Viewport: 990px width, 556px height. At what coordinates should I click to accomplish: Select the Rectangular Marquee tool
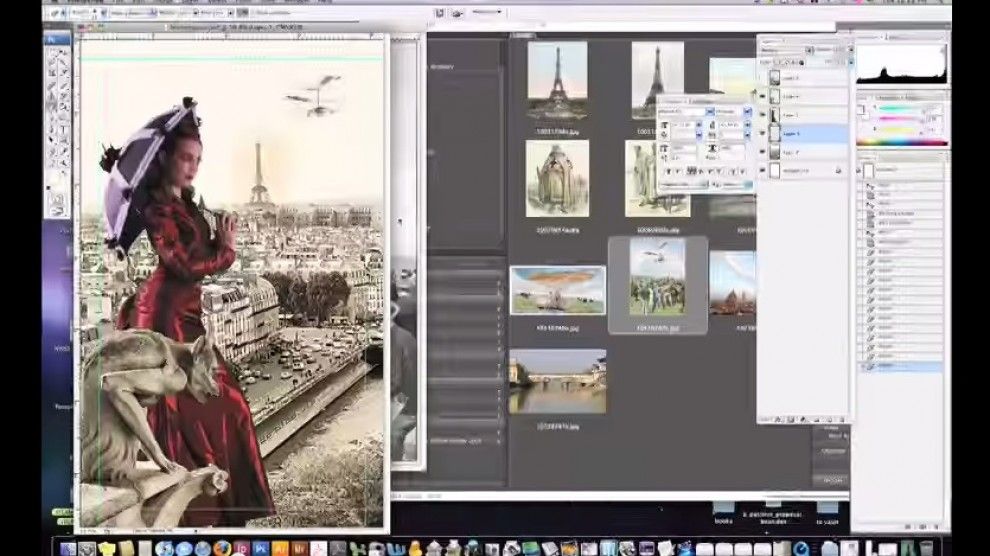pos(52,53)
